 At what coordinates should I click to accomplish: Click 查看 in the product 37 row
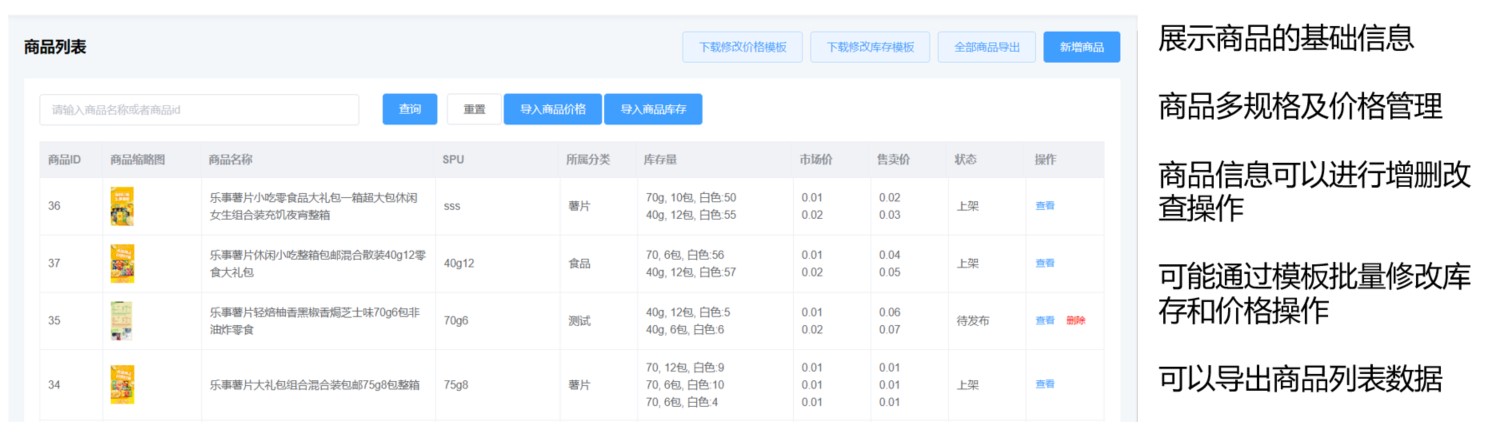1045,263
